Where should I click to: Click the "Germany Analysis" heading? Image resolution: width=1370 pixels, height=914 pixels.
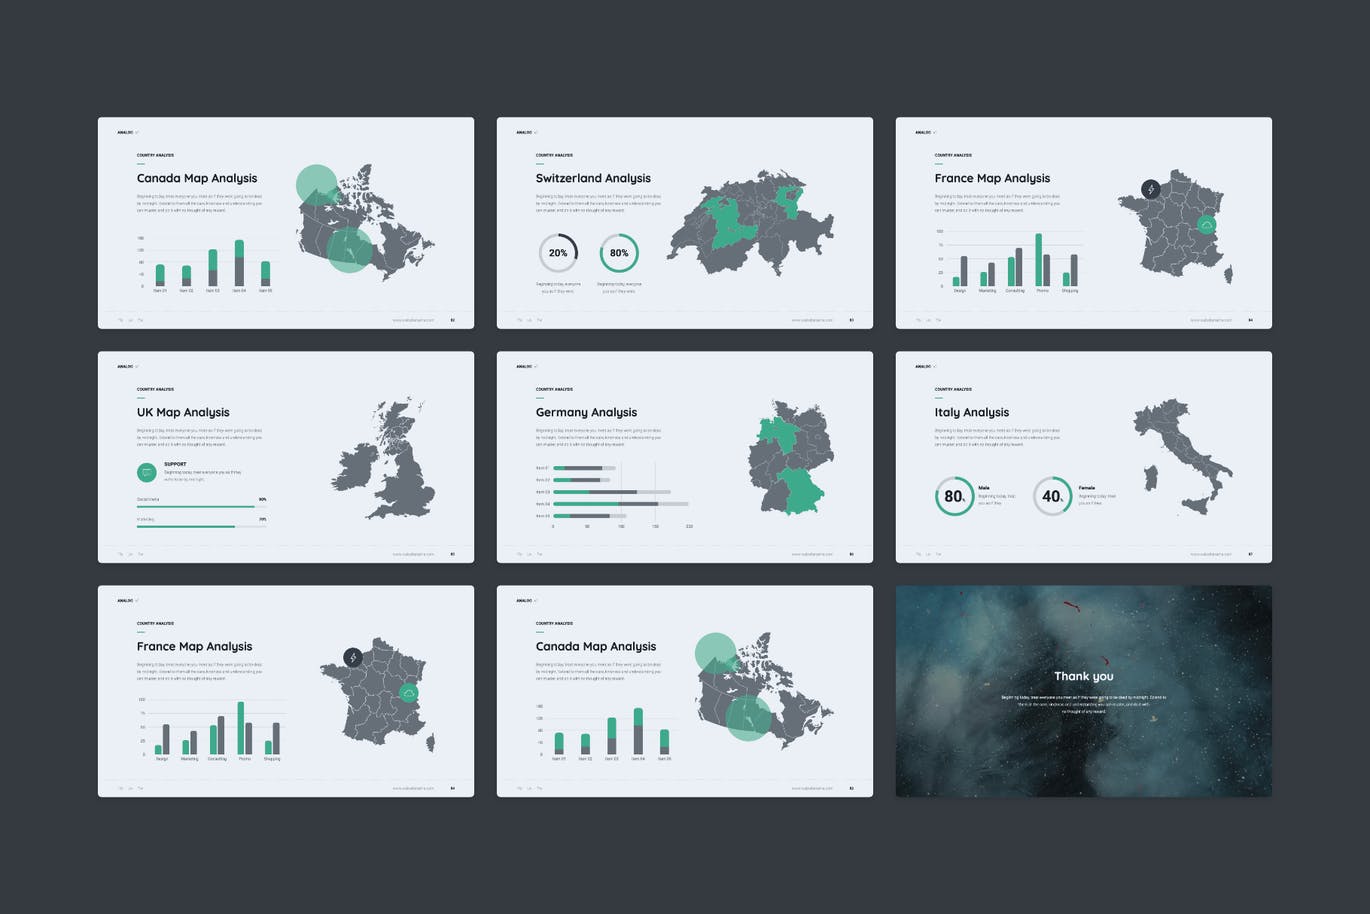tap(586, 412)
